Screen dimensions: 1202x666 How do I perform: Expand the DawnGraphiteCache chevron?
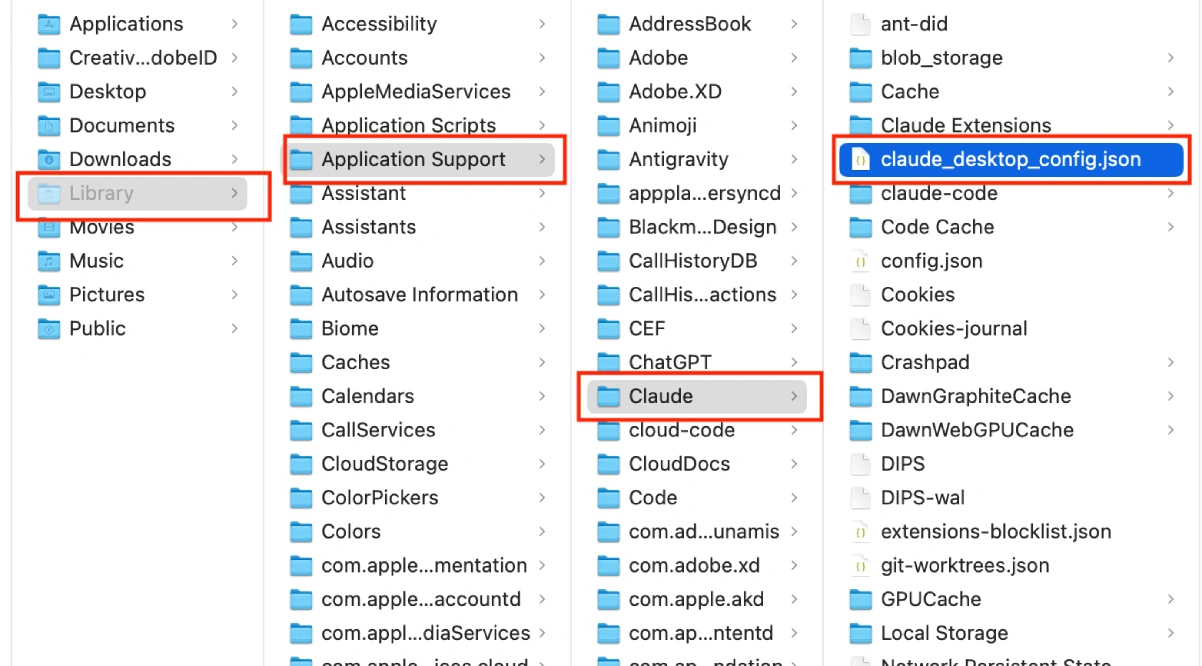point(1170,396)
